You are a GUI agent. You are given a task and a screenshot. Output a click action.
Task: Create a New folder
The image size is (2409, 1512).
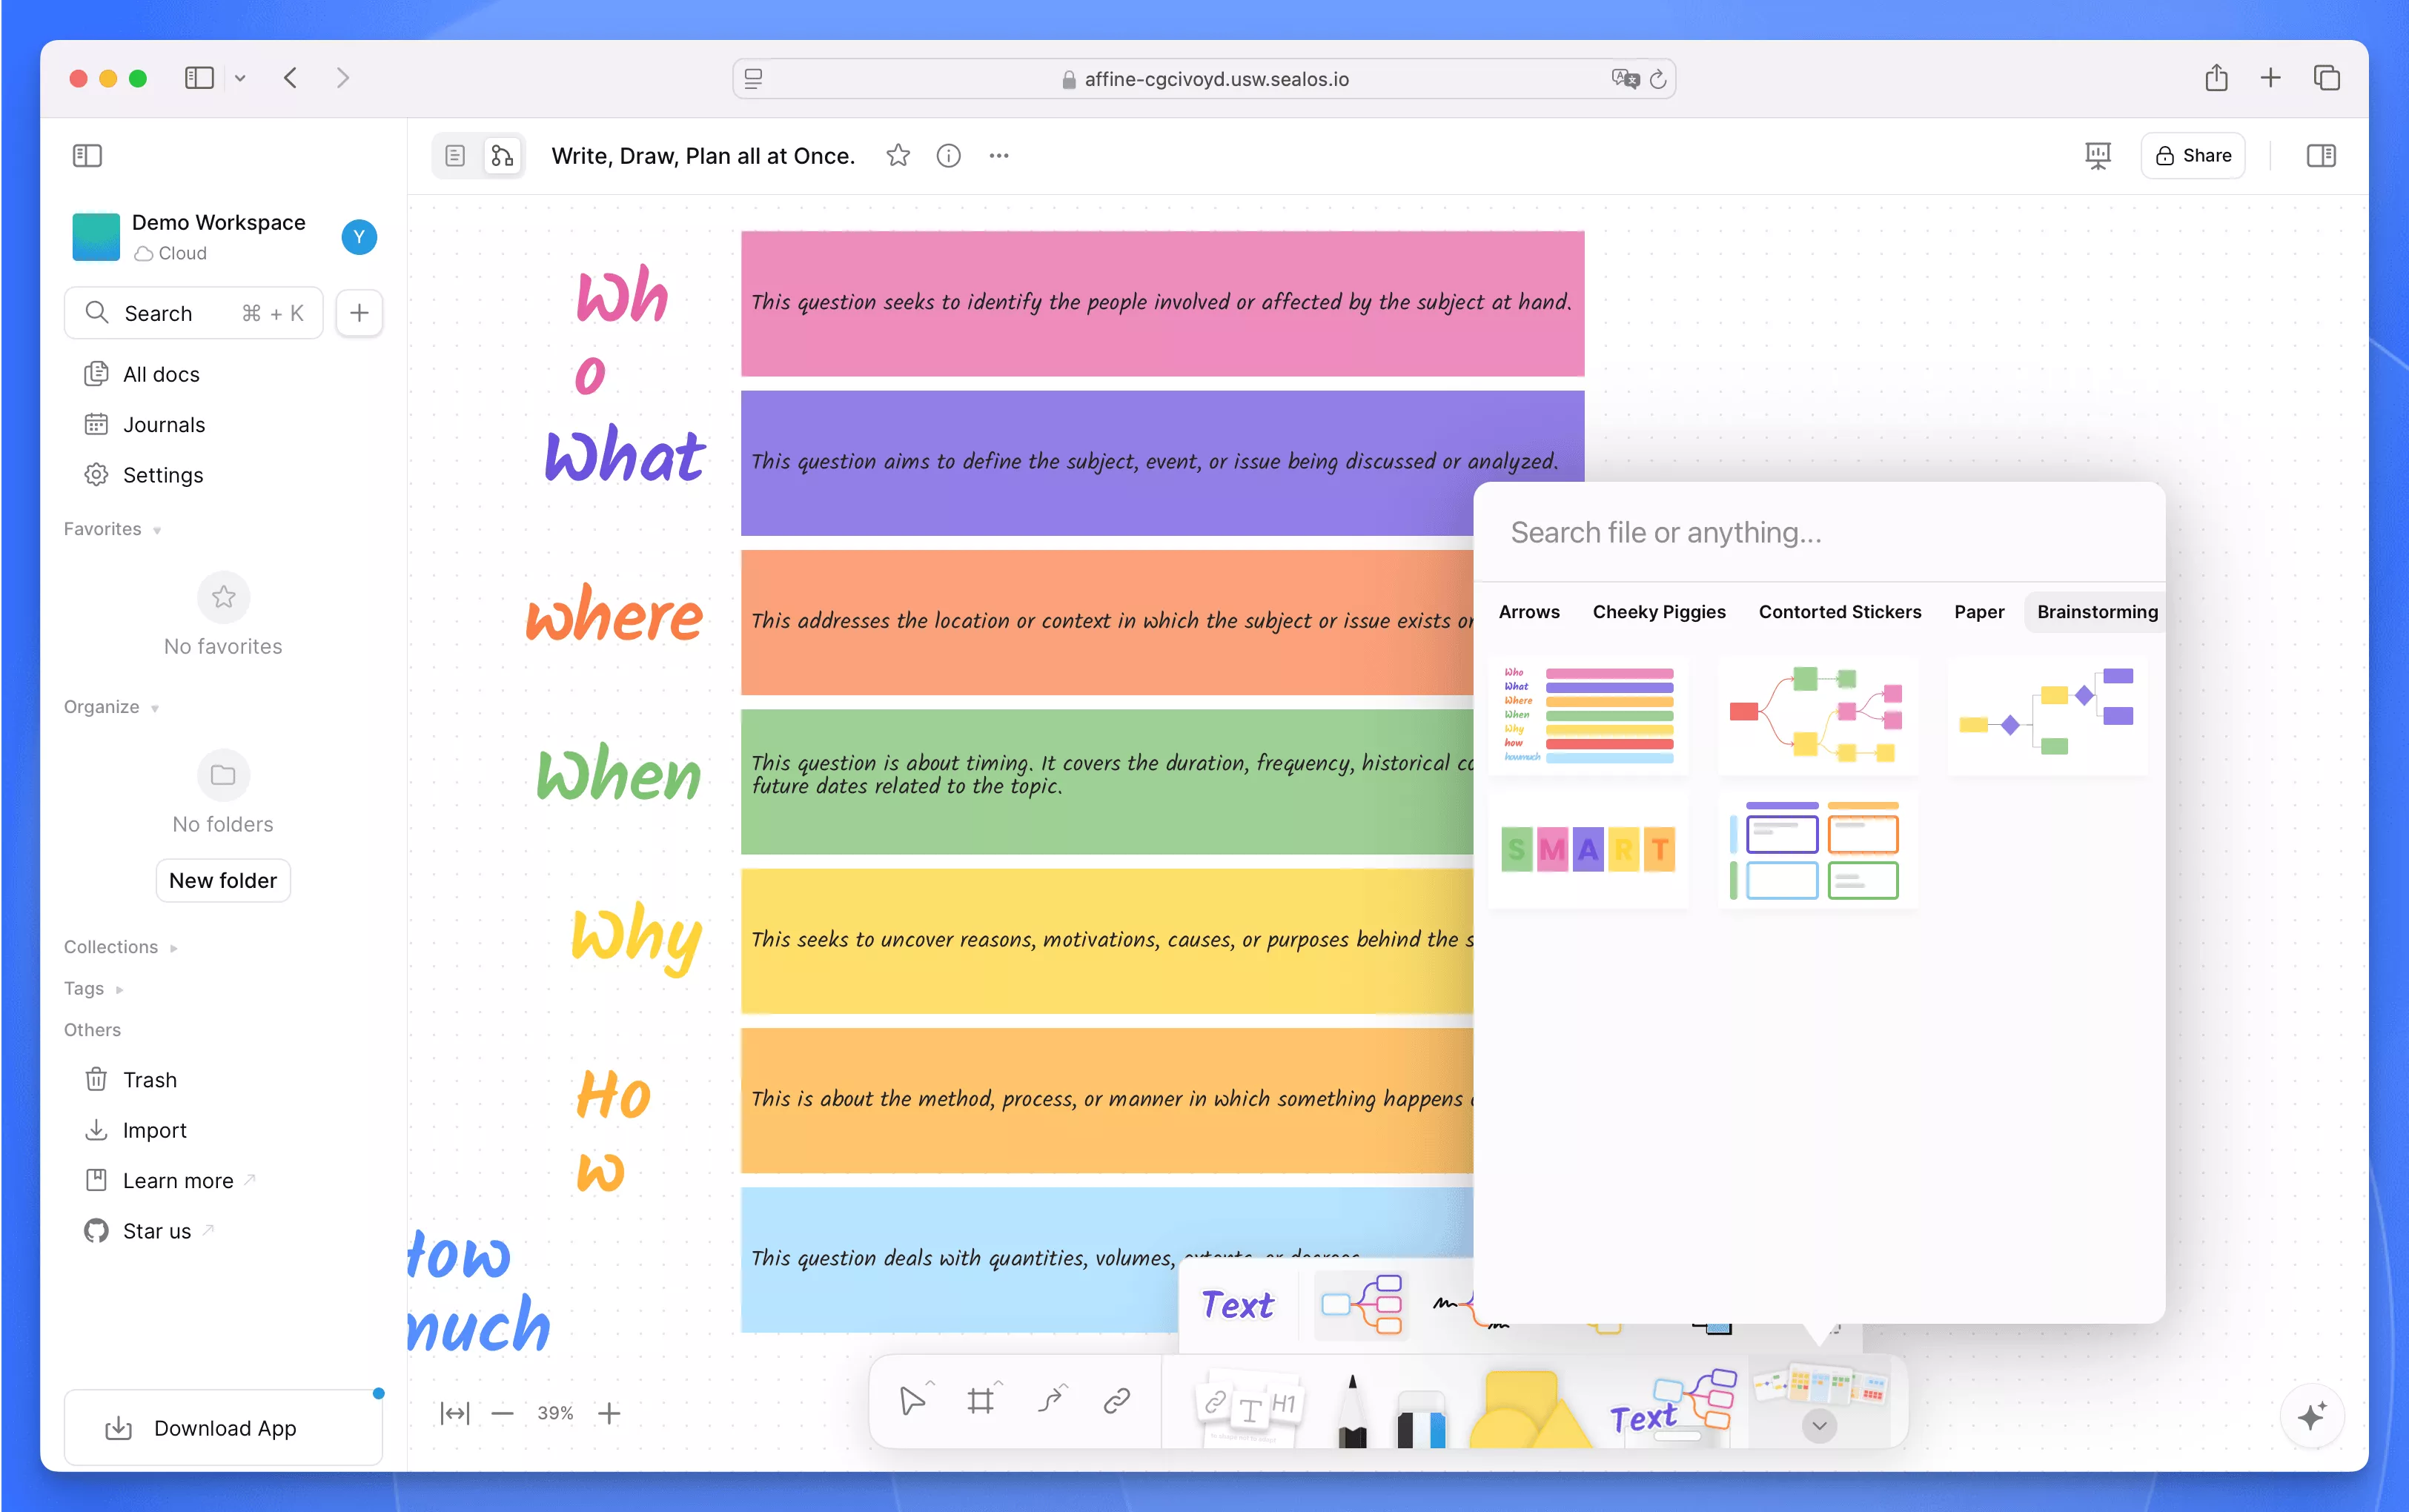(x=223, y=880)
